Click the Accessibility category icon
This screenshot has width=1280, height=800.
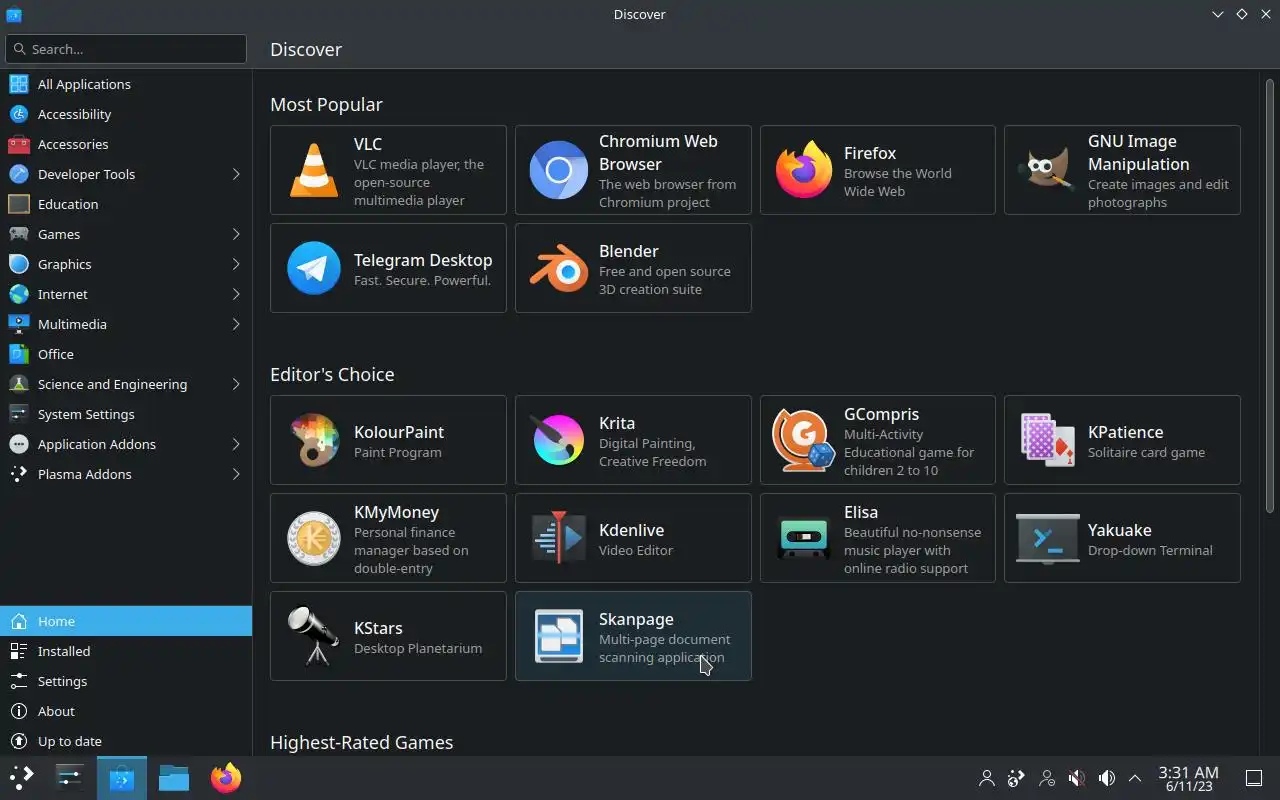coord(18,114)
